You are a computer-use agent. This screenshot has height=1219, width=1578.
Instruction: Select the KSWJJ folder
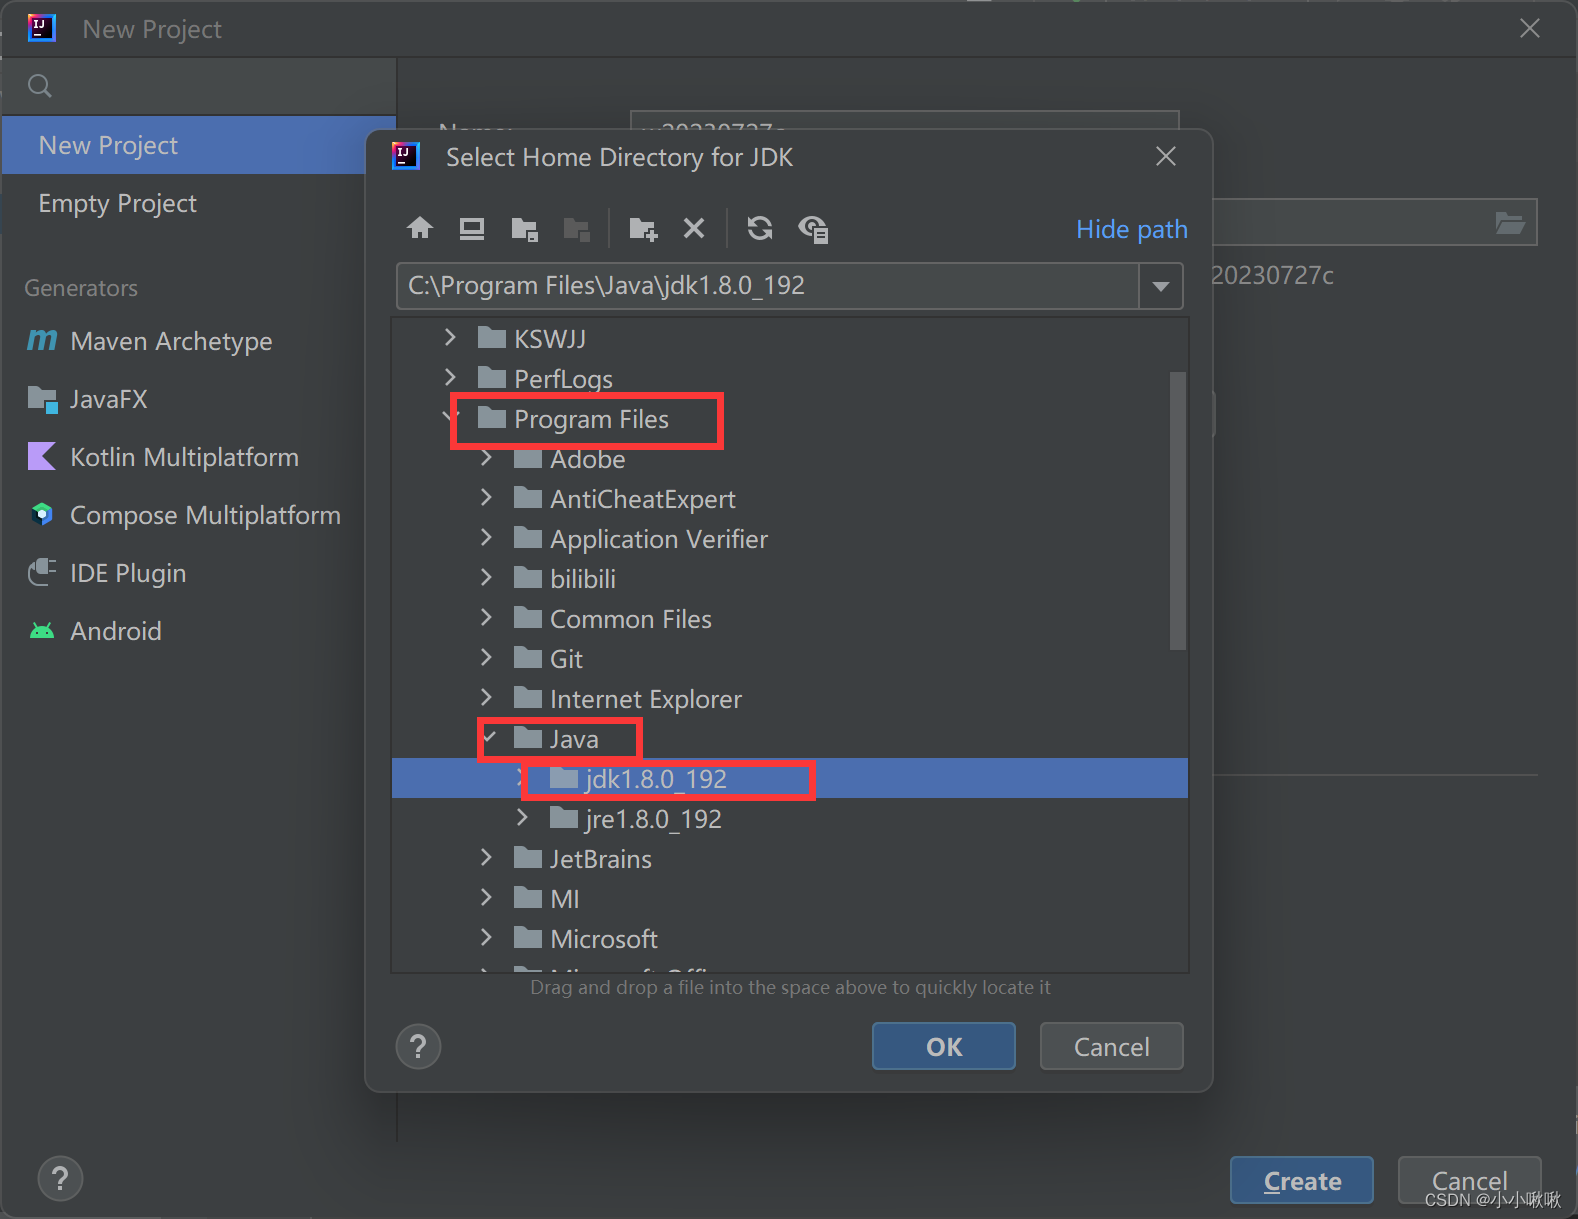[x=550, y=339]
